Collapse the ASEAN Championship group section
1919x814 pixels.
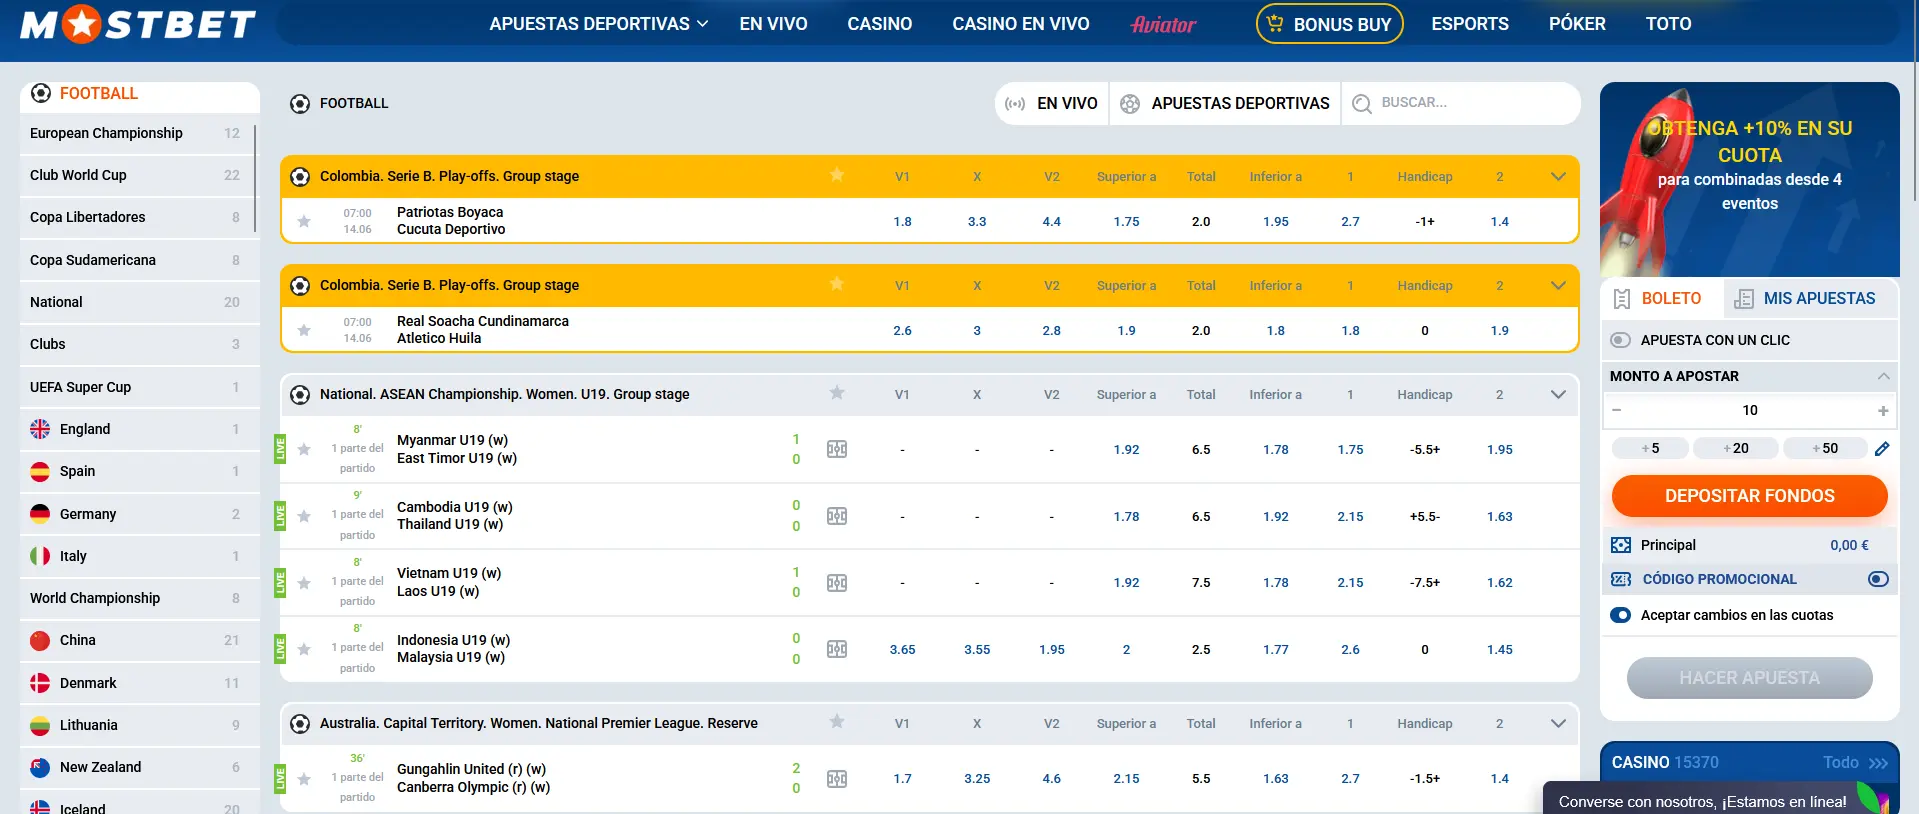point(1558,394)
